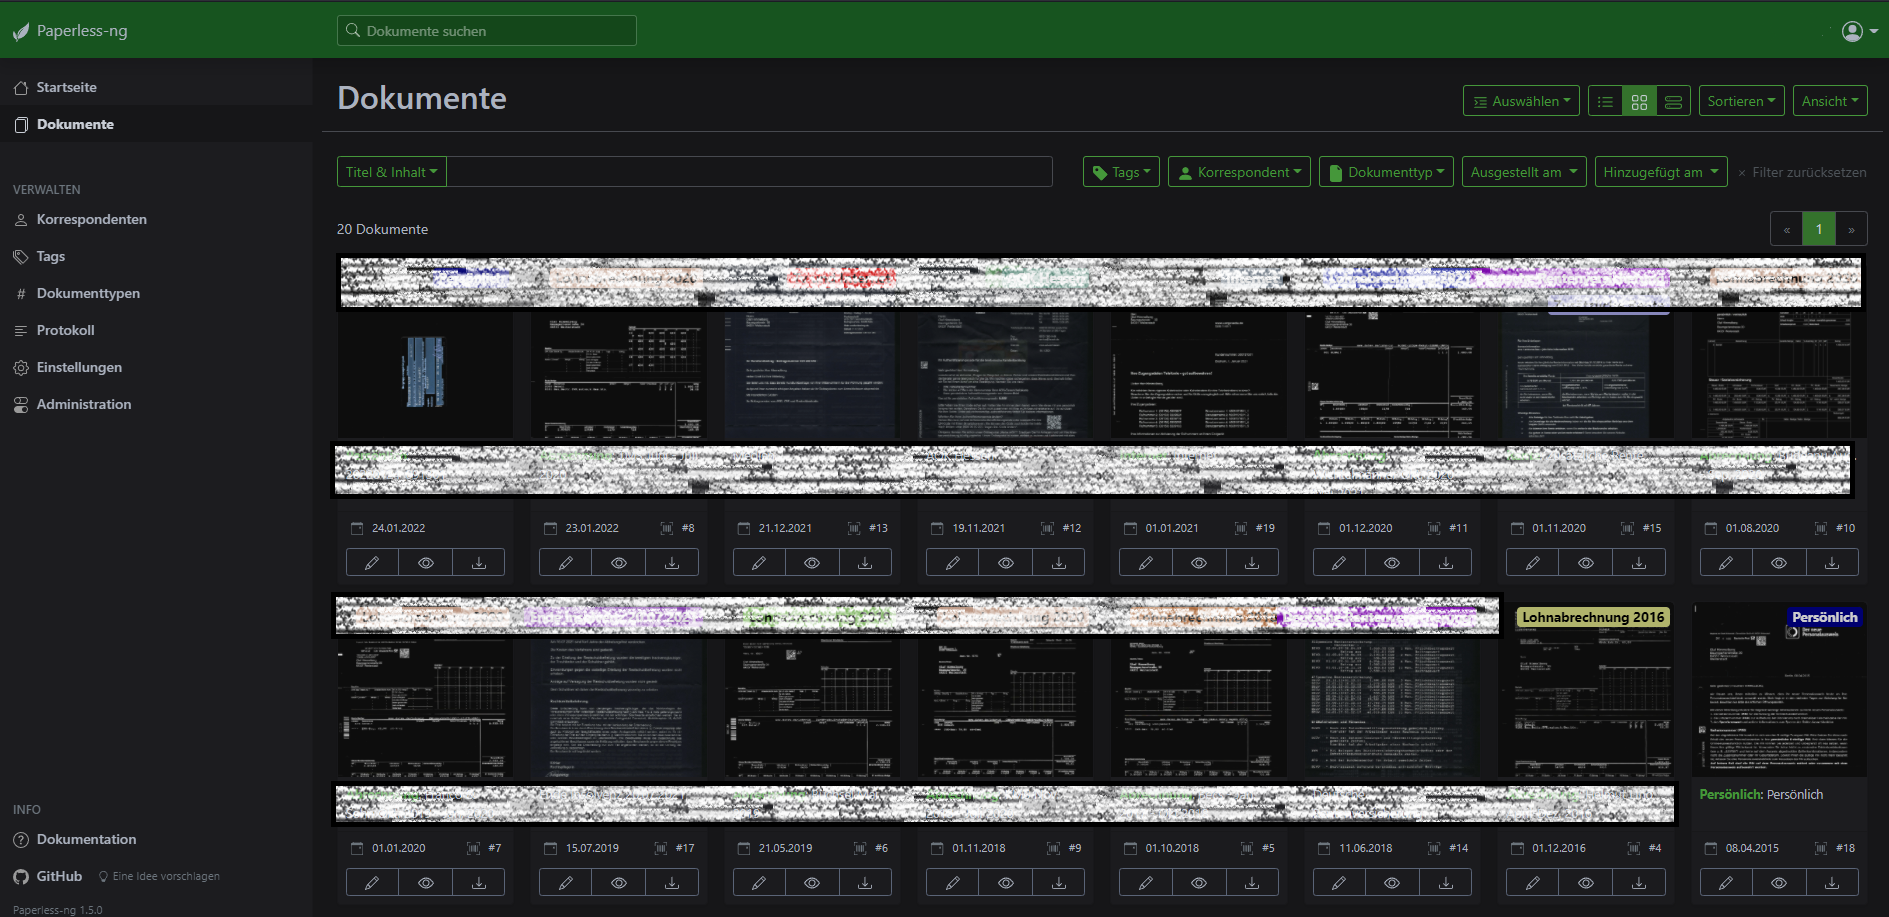
Task: Switch to the list view layout icon
Action: [1605, 101]
